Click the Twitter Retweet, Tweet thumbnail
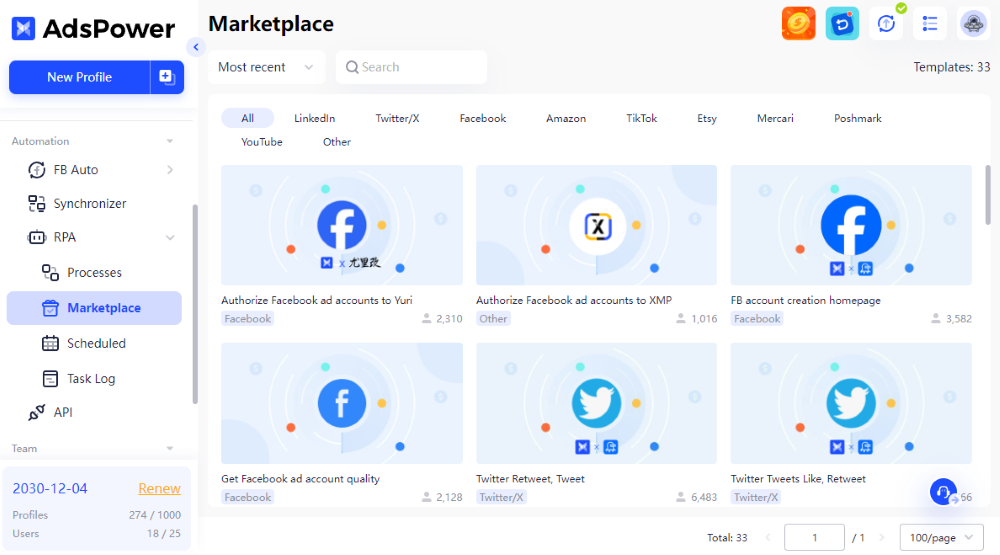 [x=596, y=403]
